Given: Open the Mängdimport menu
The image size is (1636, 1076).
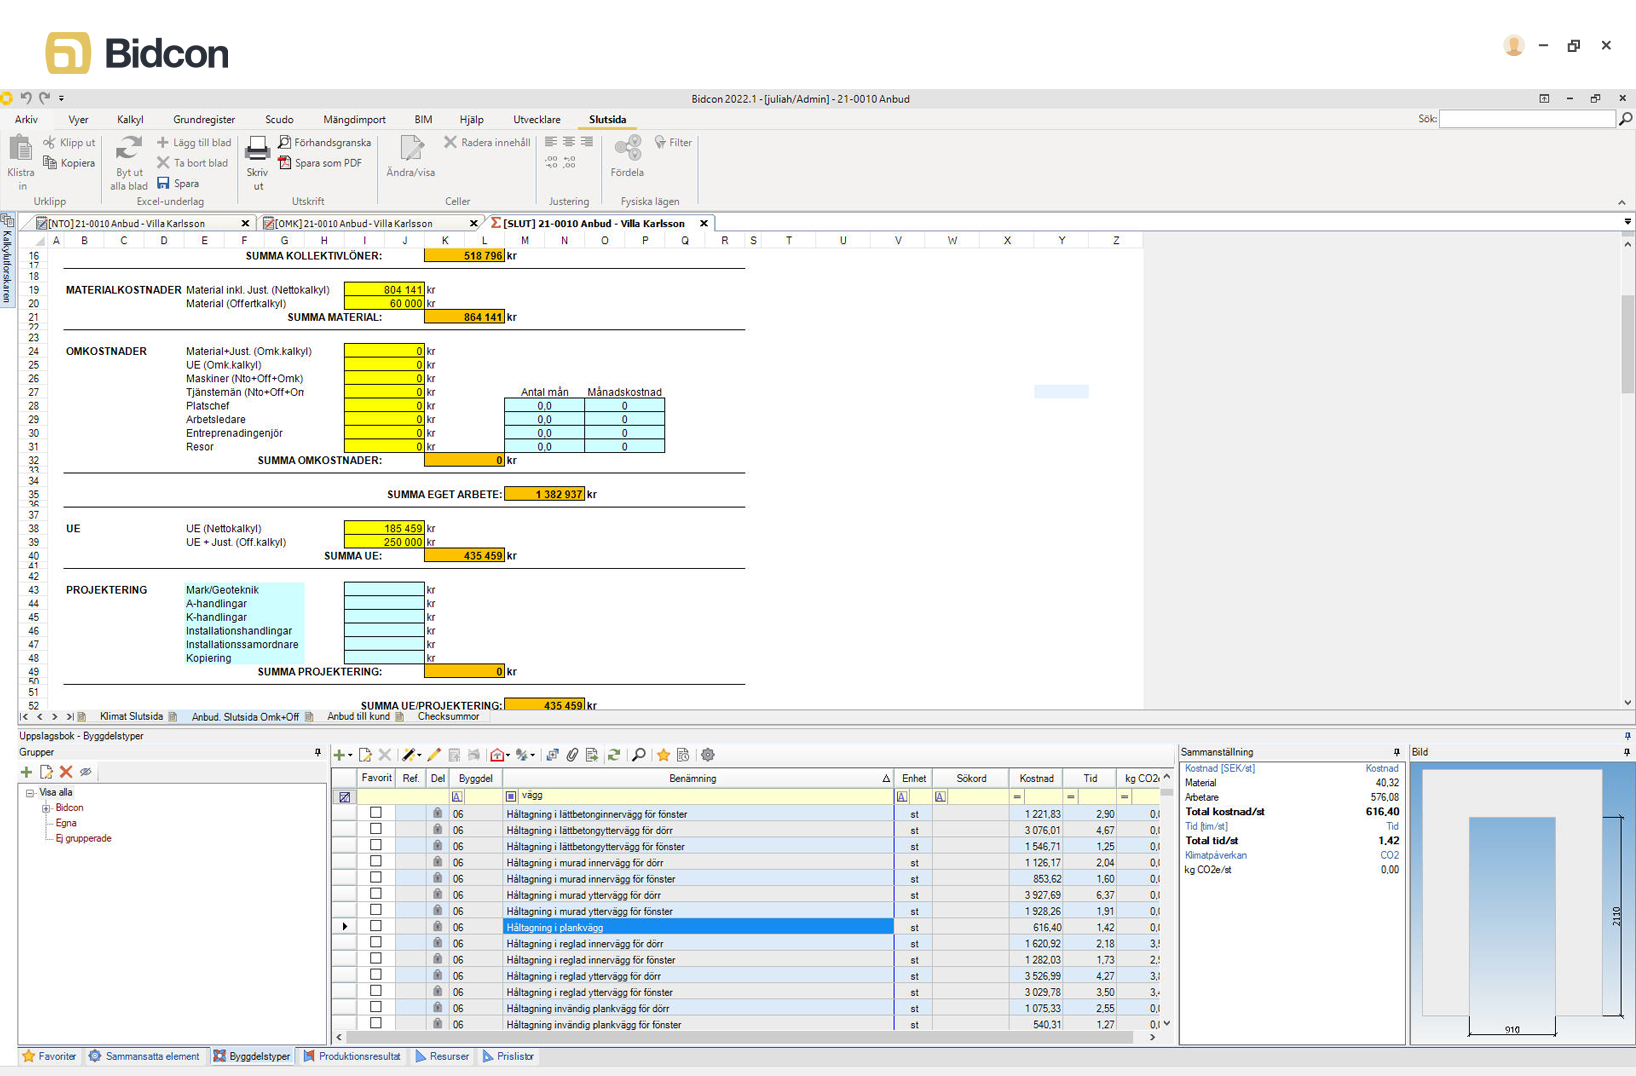Looking at the screenshot, I should click(354, 120).
